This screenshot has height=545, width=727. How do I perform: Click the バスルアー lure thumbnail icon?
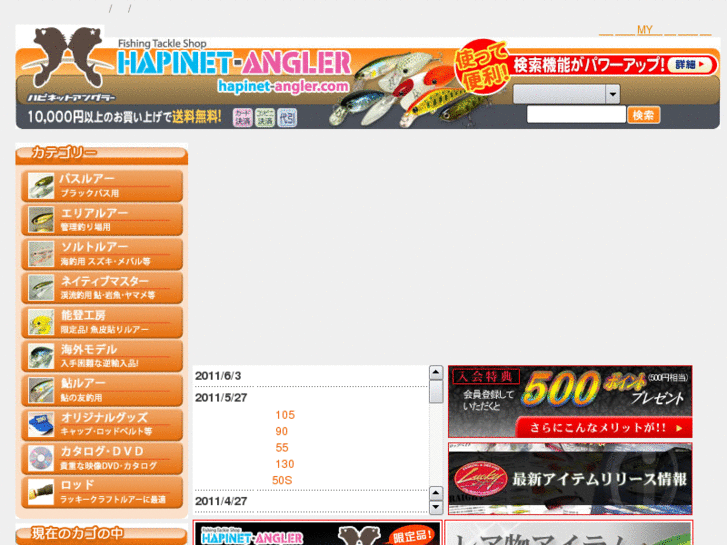coord(41,186)
